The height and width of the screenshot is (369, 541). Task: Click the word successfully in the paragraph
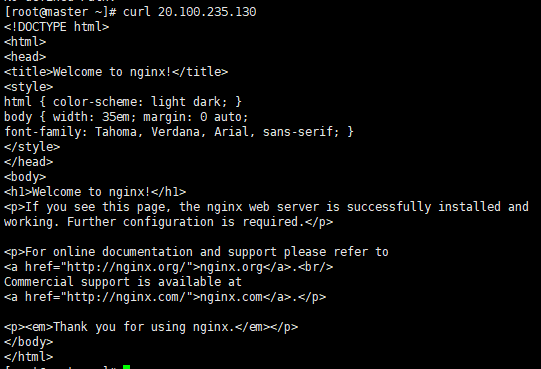coord(389,207)
